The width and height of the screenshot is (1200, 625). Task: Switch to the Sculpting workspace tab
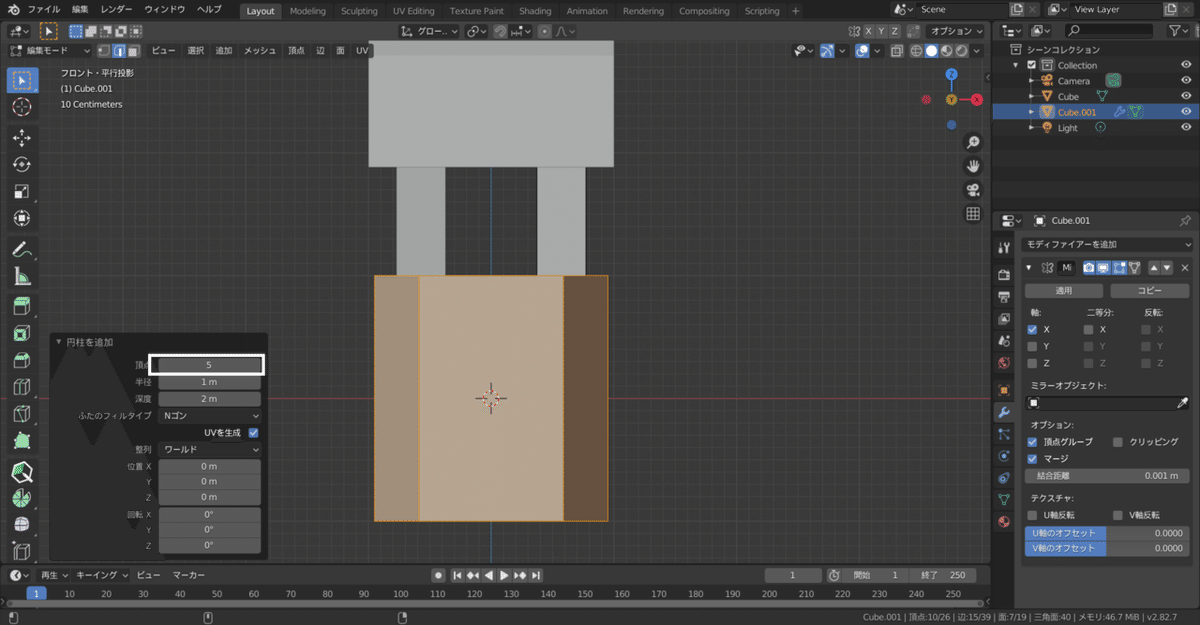[x=359, y=11]
